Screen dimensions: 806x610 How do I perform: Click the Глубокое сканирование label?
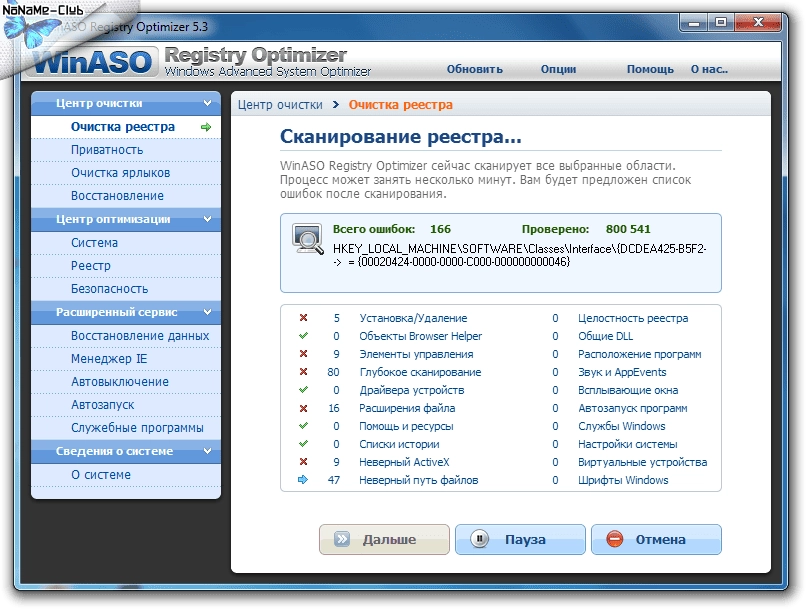pos(420,372)
